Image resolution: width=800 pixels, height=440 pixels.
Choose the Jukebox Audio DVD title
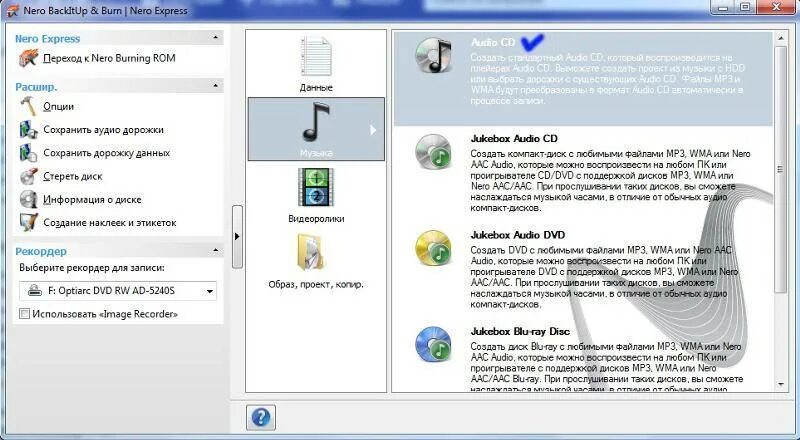click(517, 235)
